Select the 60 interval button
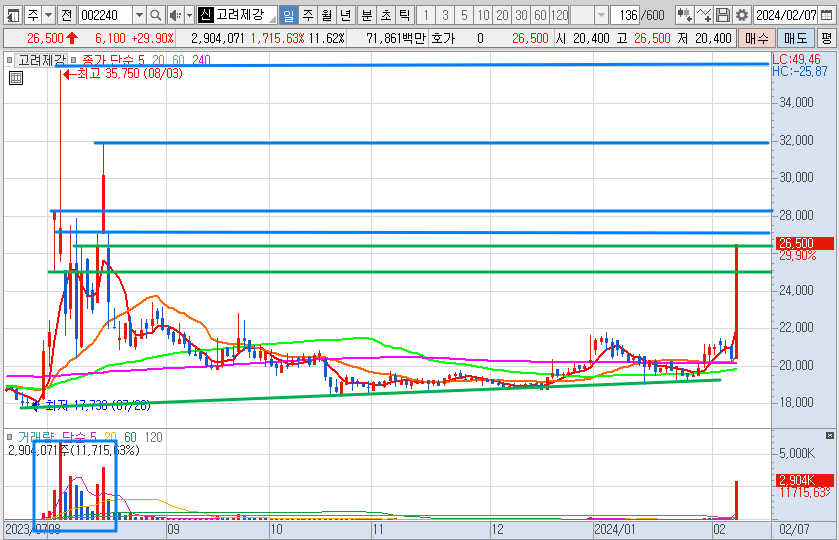Image resolution: width=839 pixels, height=540 pixels. (x=540, y=15)
